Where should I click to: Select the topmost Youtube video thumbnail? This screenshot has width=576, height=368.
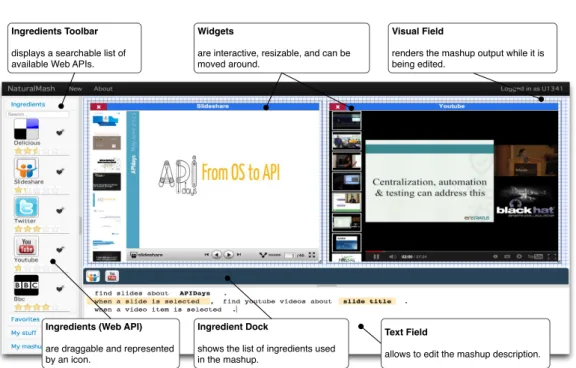[346, 120]
